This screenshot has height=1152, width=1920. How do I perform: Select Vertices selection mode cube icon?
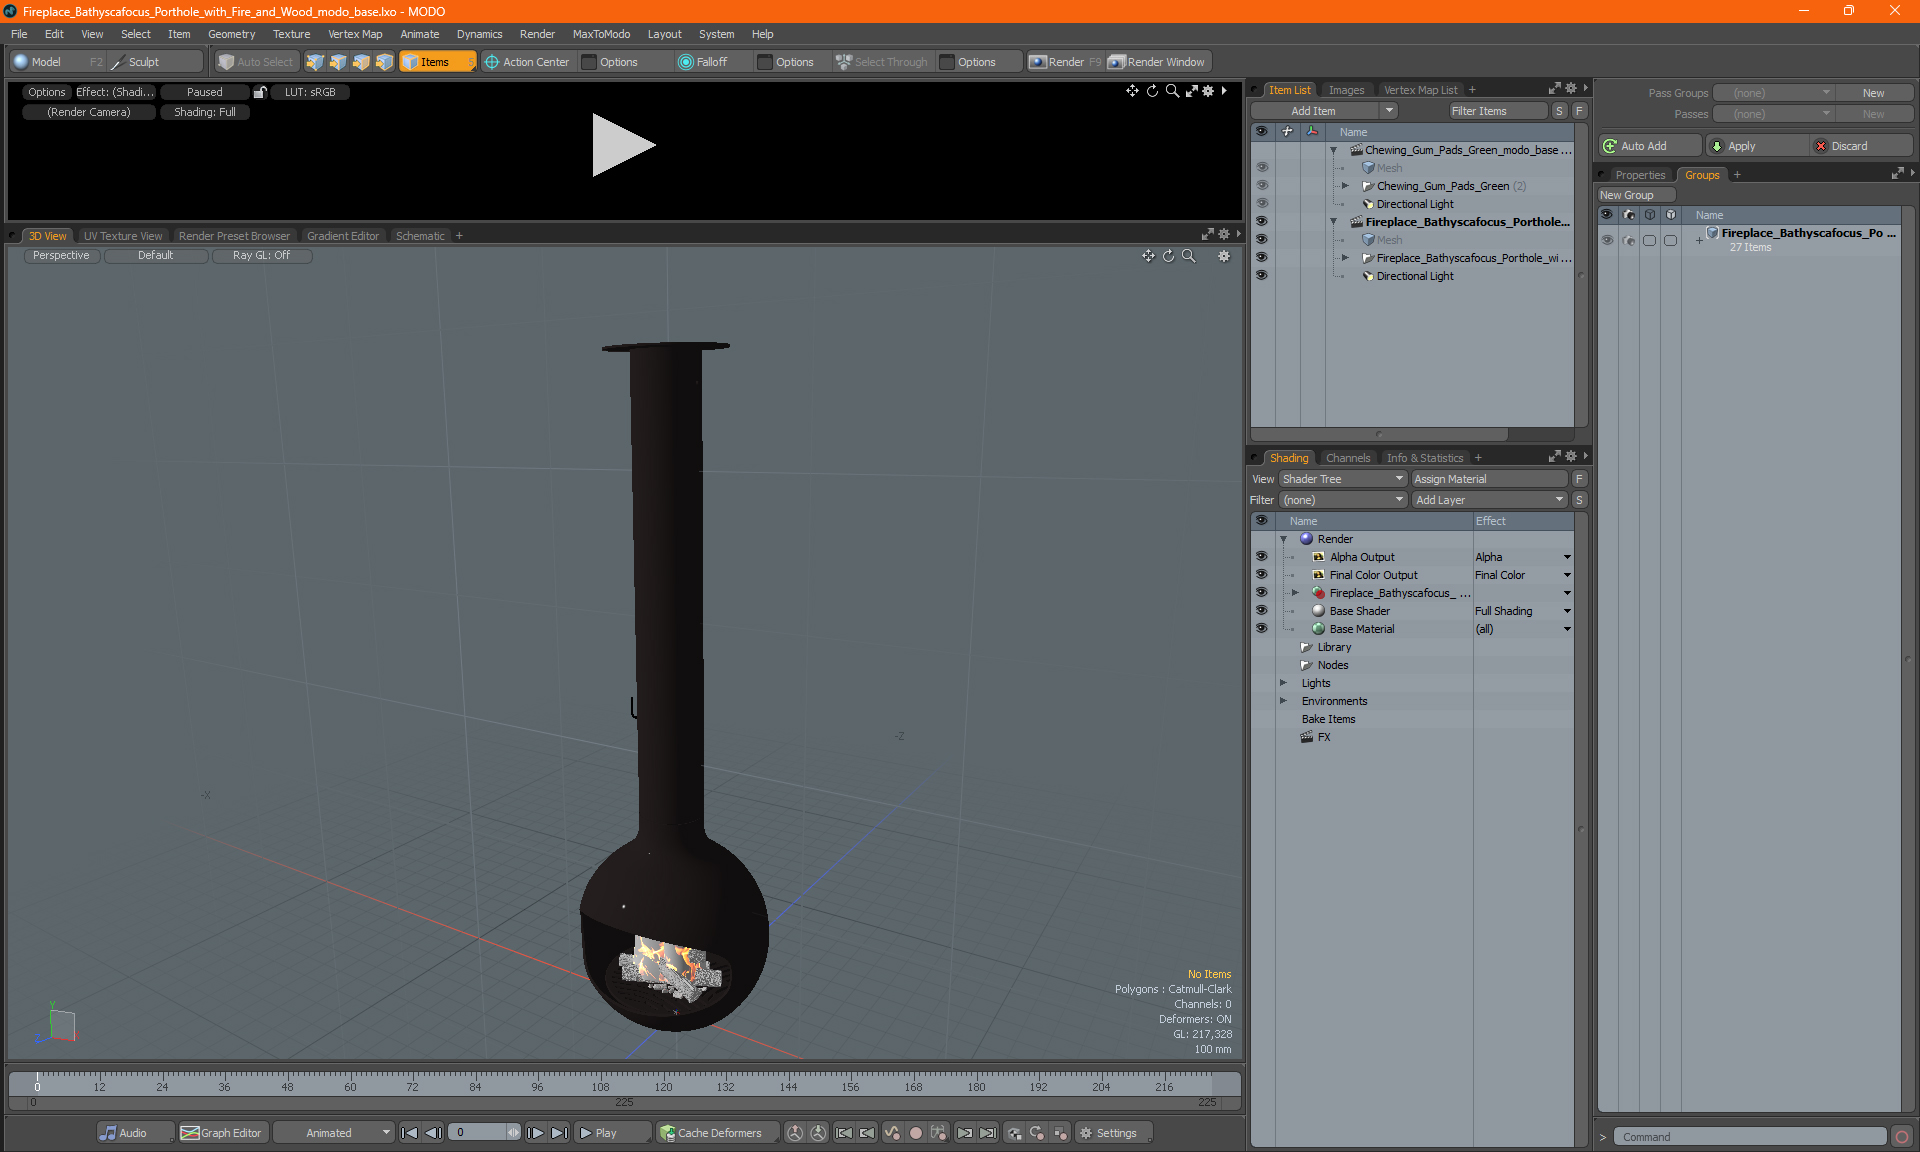click(x=315, y=62)
